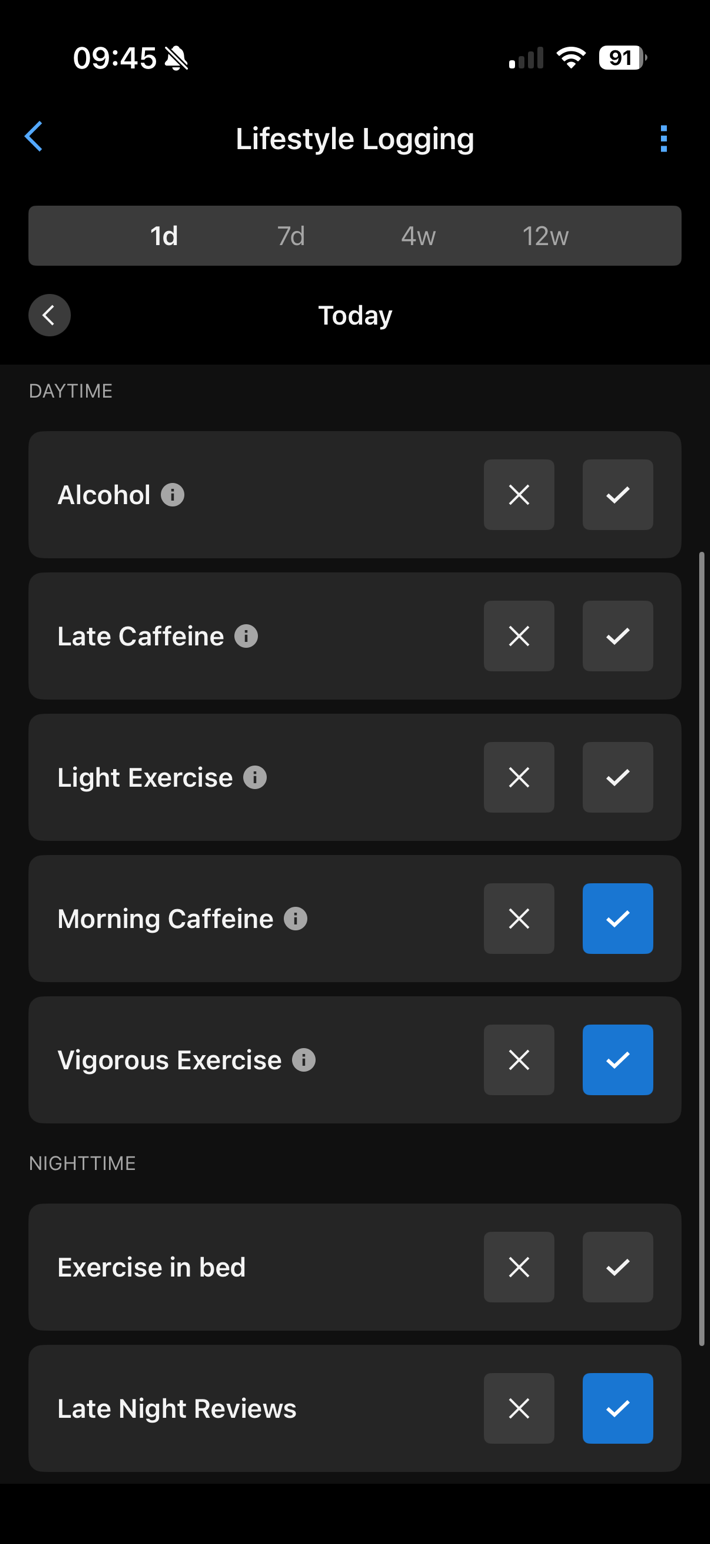Viewport: 710px width, 1544px height.
Task: Open the three-dot more options menu
Action: pos(664,139)
